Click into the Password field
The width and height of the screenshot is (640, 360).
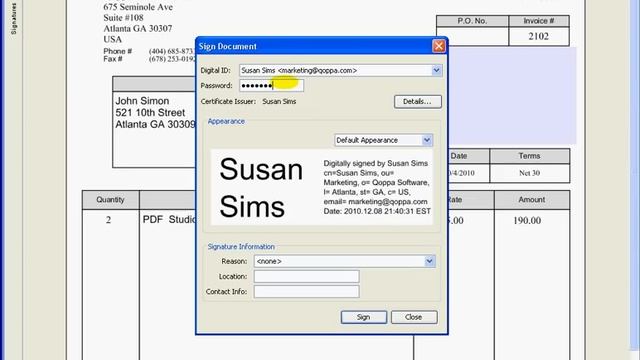[x=271, y=85]
